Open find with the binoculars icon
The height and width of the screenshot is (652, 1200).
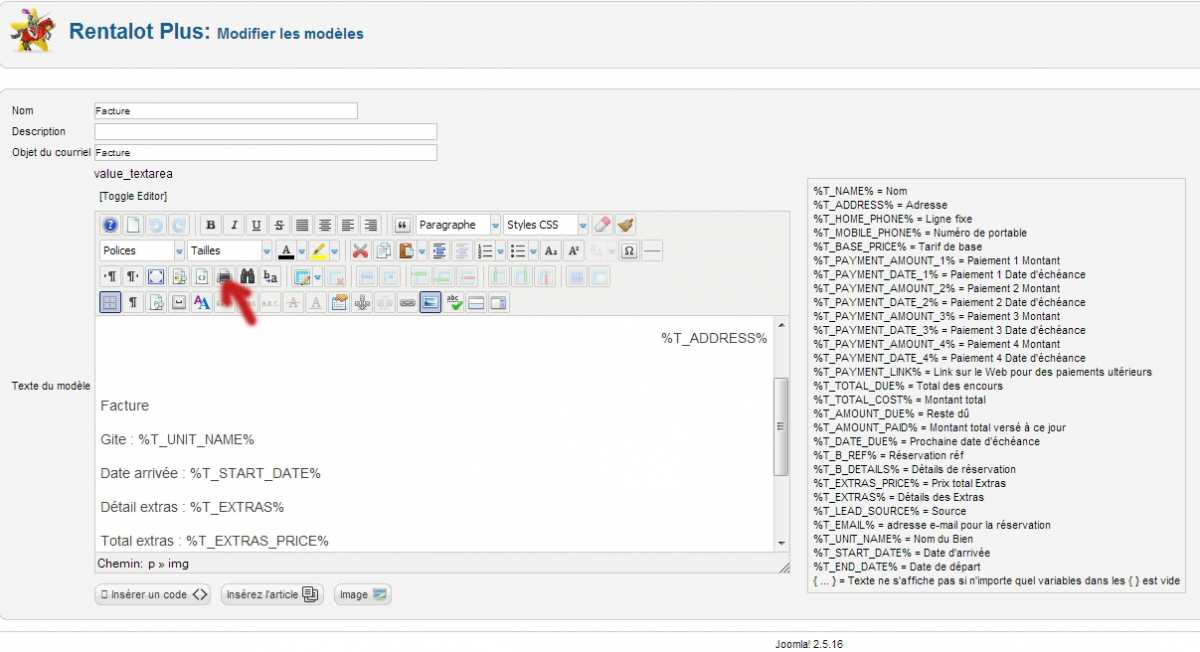tap(248, 277)
